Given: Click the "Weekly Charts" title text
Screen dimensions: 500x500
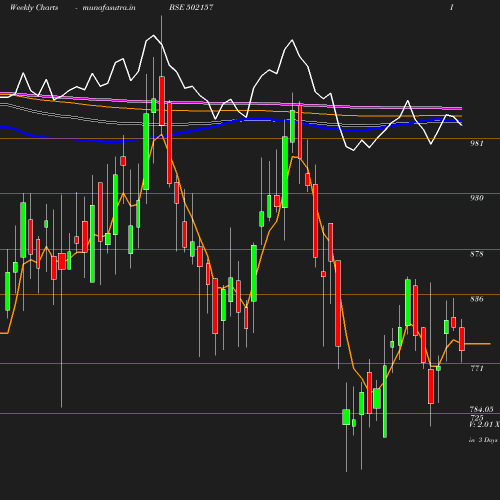Looking at the screenshot, I should tap(34, 7).
